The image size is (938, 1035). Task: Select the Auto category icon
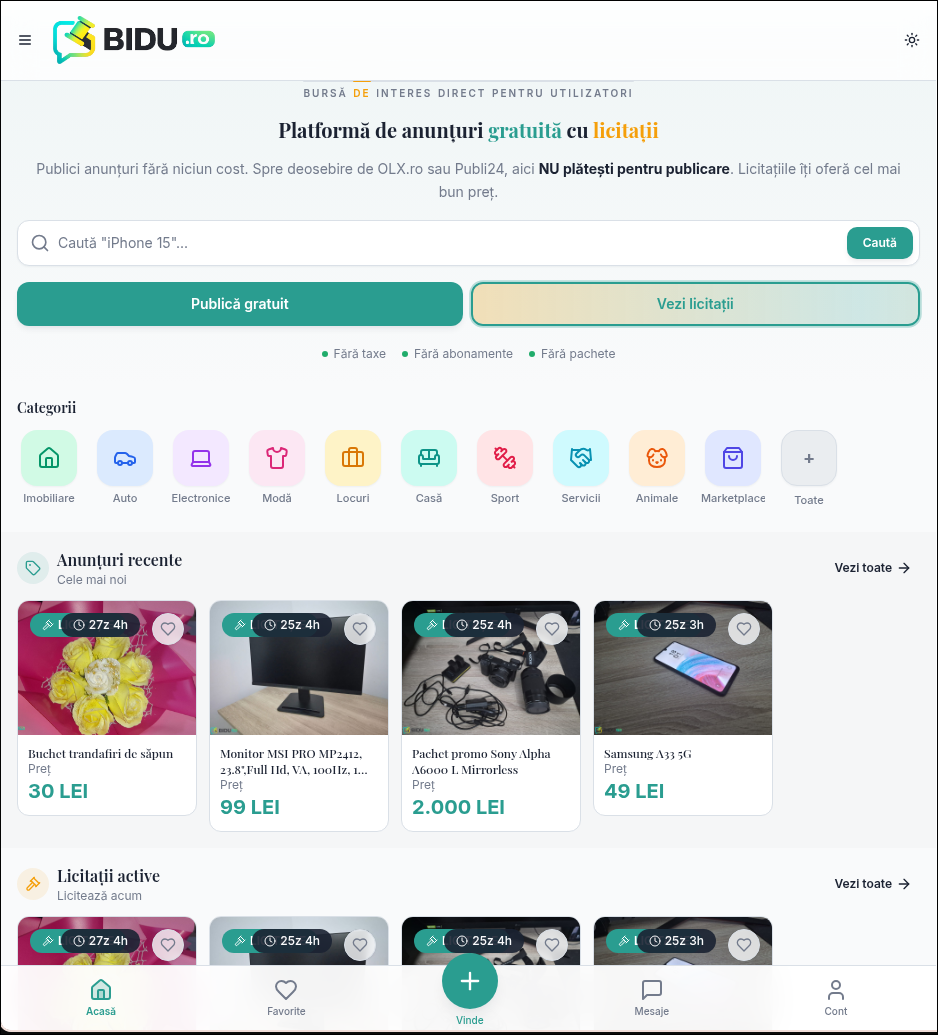click(x=124, y=456)
